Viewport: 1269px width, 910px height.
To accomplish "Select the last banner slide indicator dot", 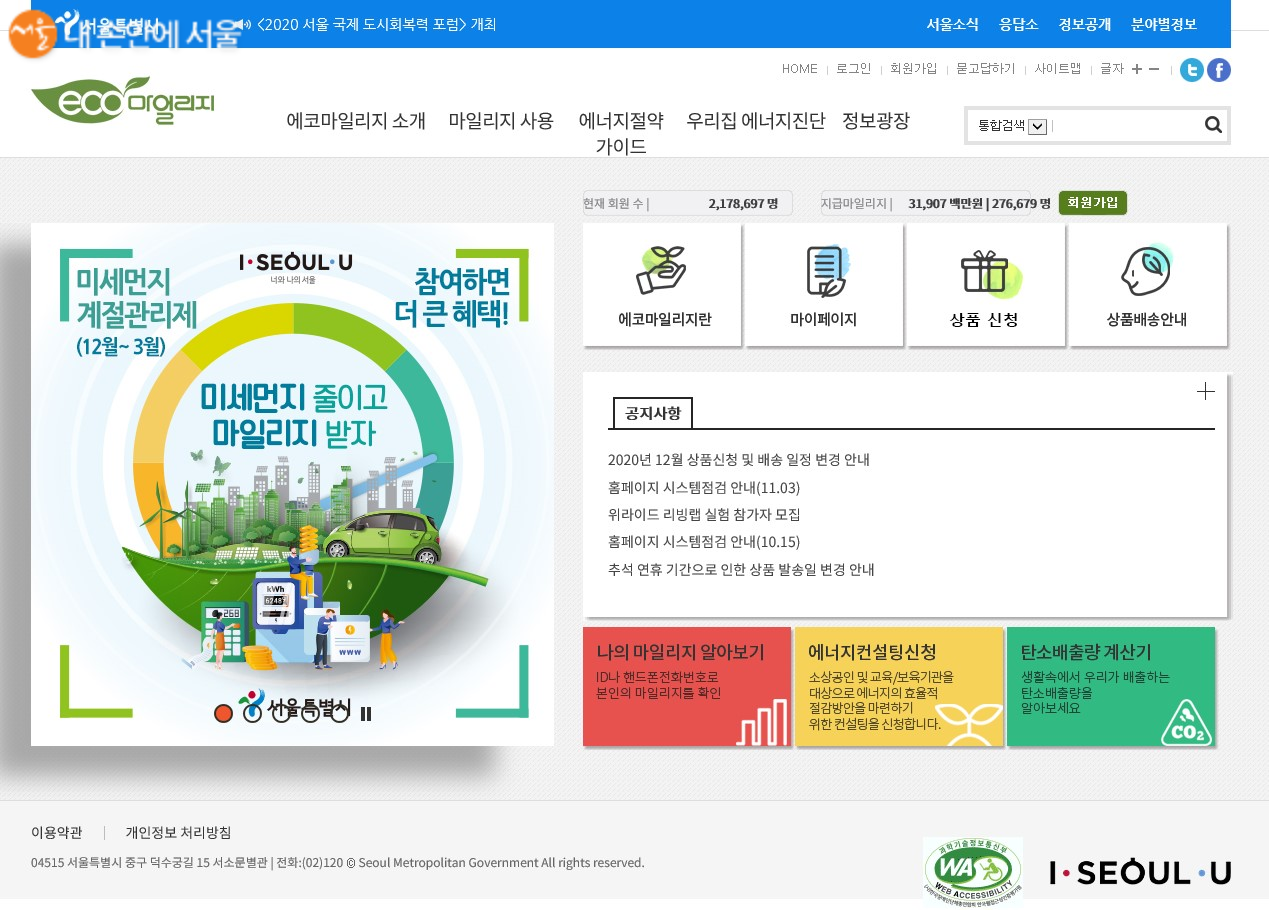I will tap(340, 713).
